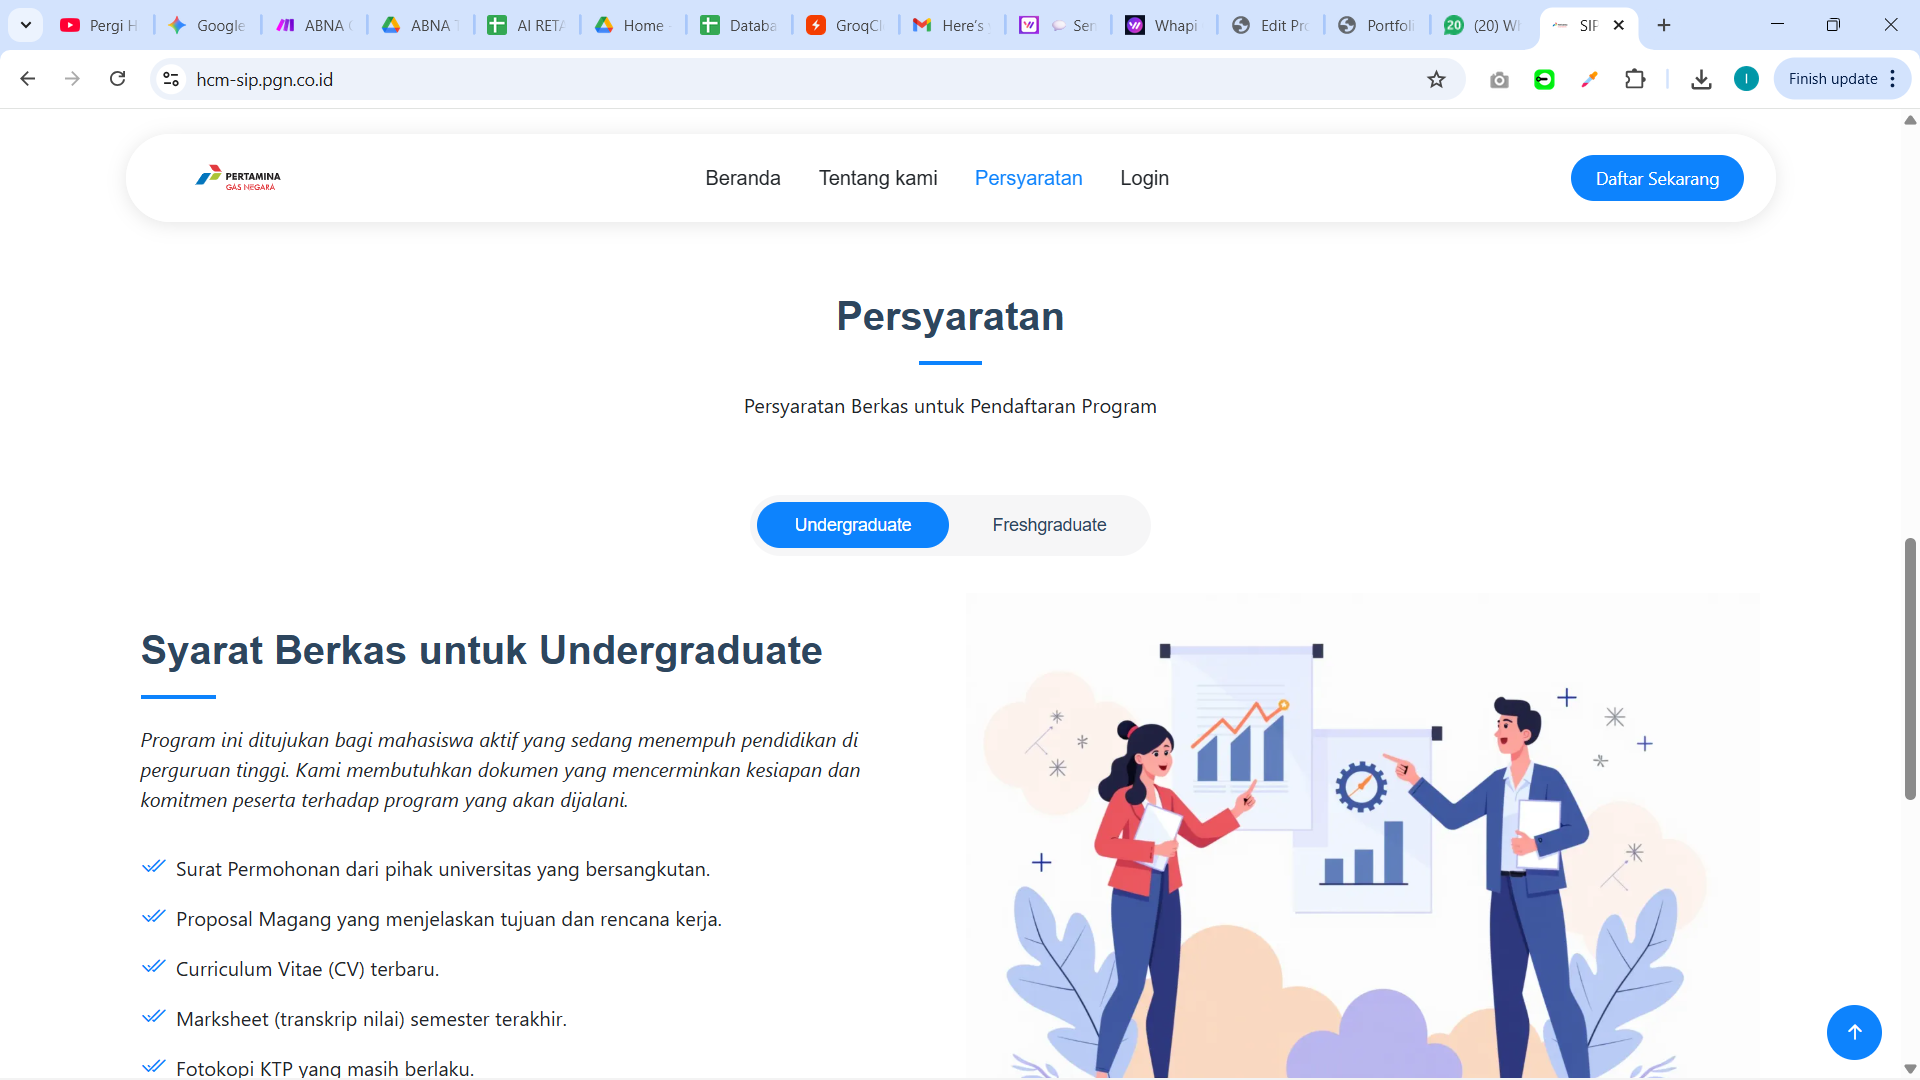View site information icon in address bar
This screenshot has width=1920, height=1080.
coord(172,79)
